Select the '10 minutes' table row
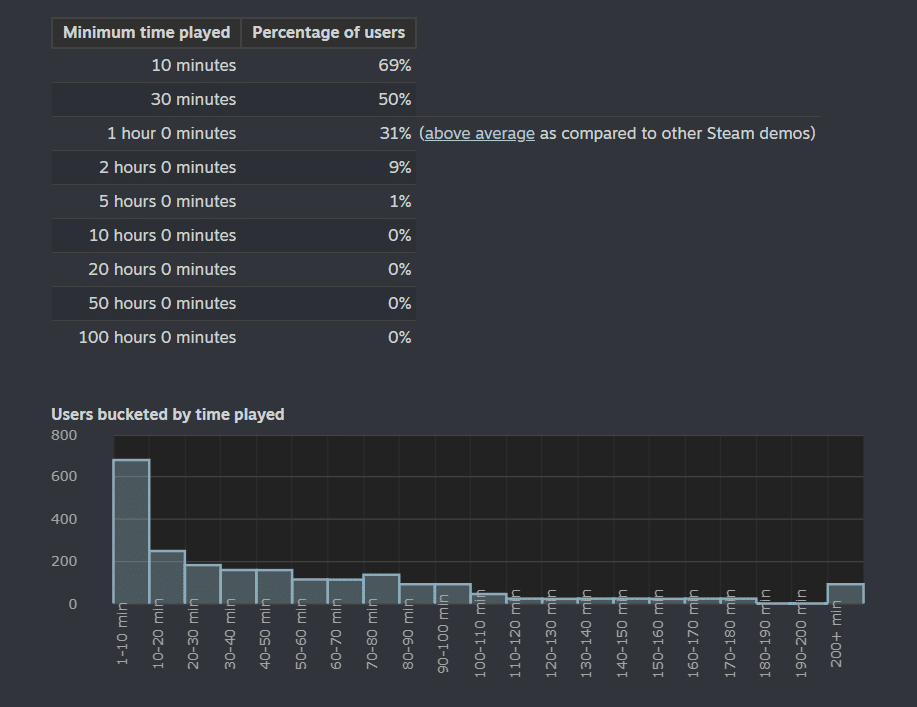This screenshot has height=707, width=917. [234, 65]
